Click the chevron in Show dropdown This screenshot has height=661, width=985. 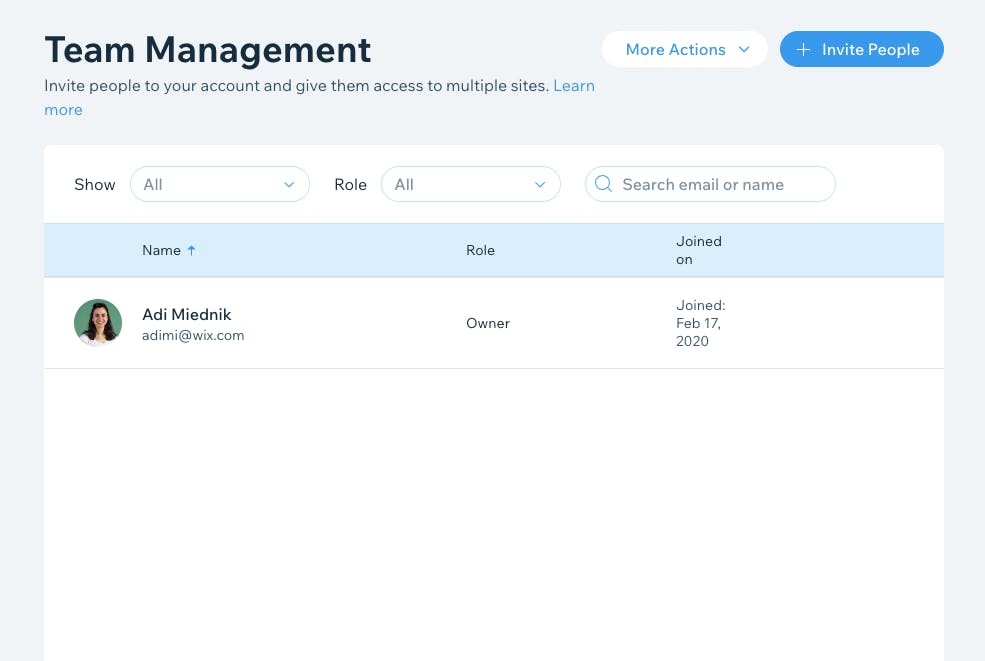[x=289, y=184]
